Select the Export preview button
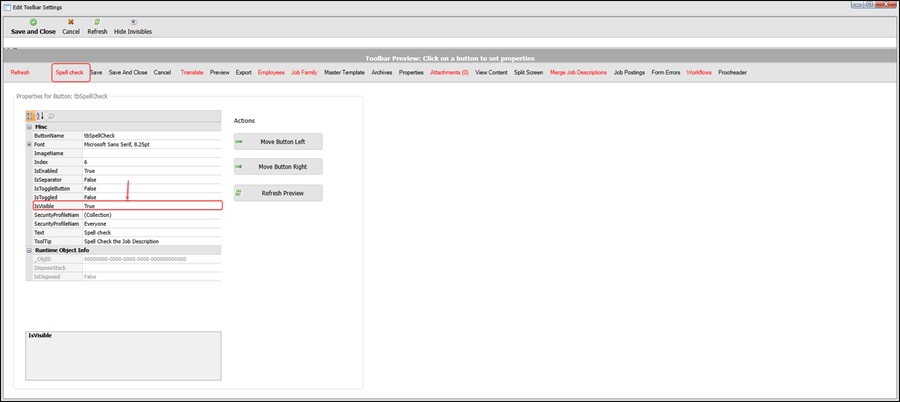 tap(243, 73)
